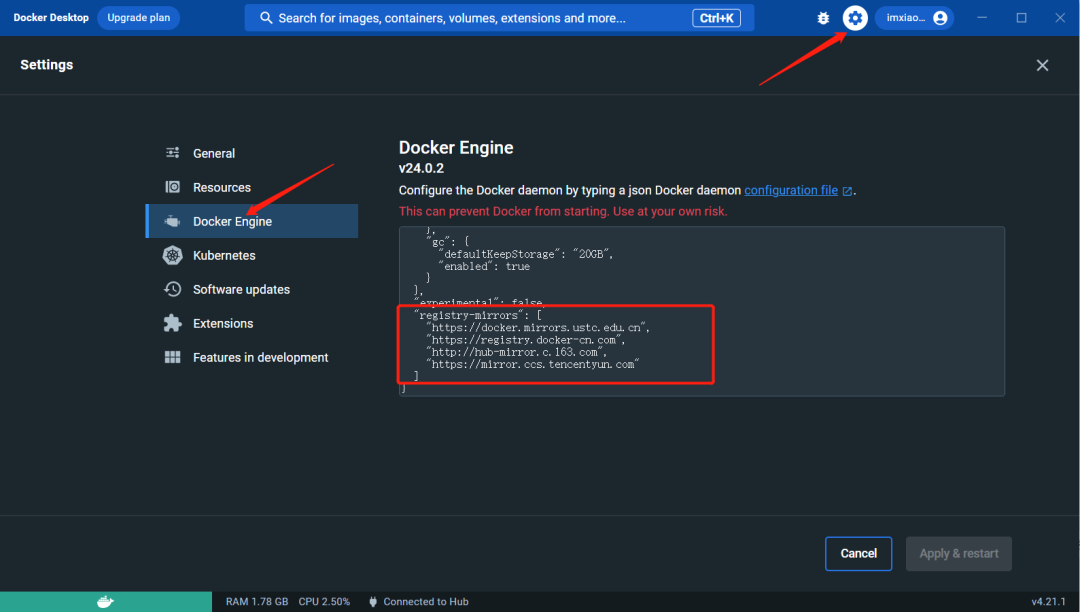Open the troubleshoot bug icon
1080x612 pixels.
pos(823,18)
